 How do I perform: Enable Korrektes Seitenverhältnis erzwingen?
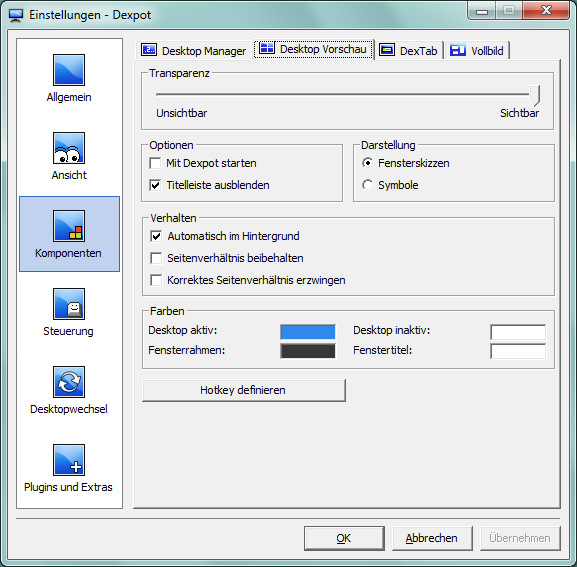point(156,280)
